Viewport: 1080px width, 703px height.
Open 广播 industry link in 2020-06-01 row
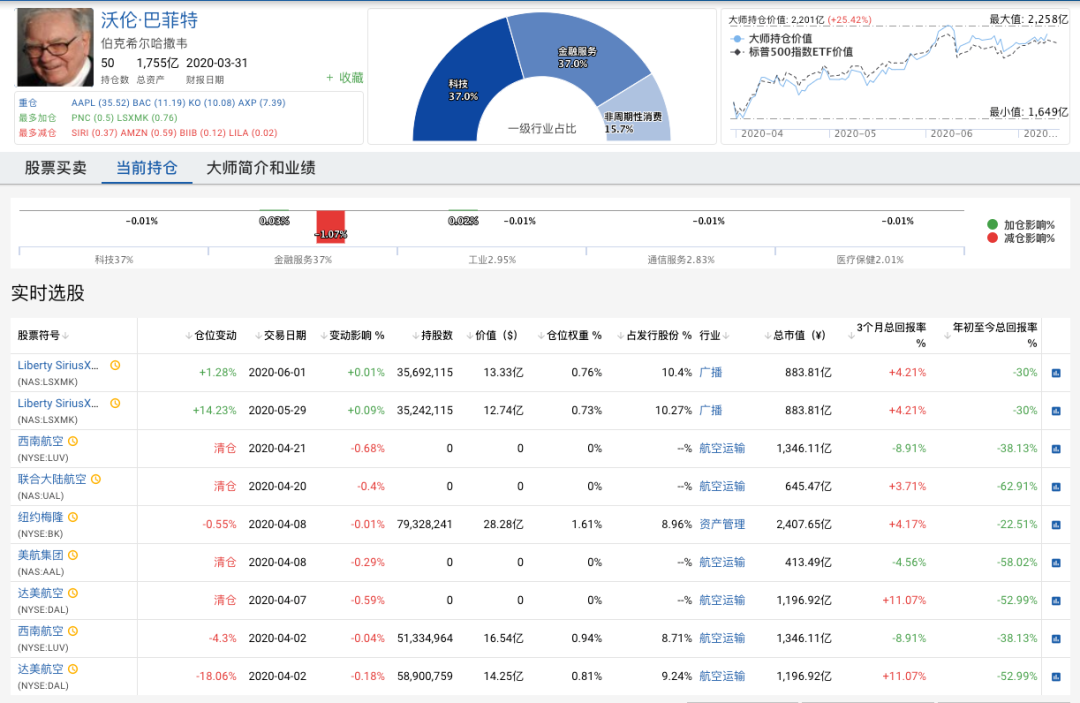click(711, 373)
